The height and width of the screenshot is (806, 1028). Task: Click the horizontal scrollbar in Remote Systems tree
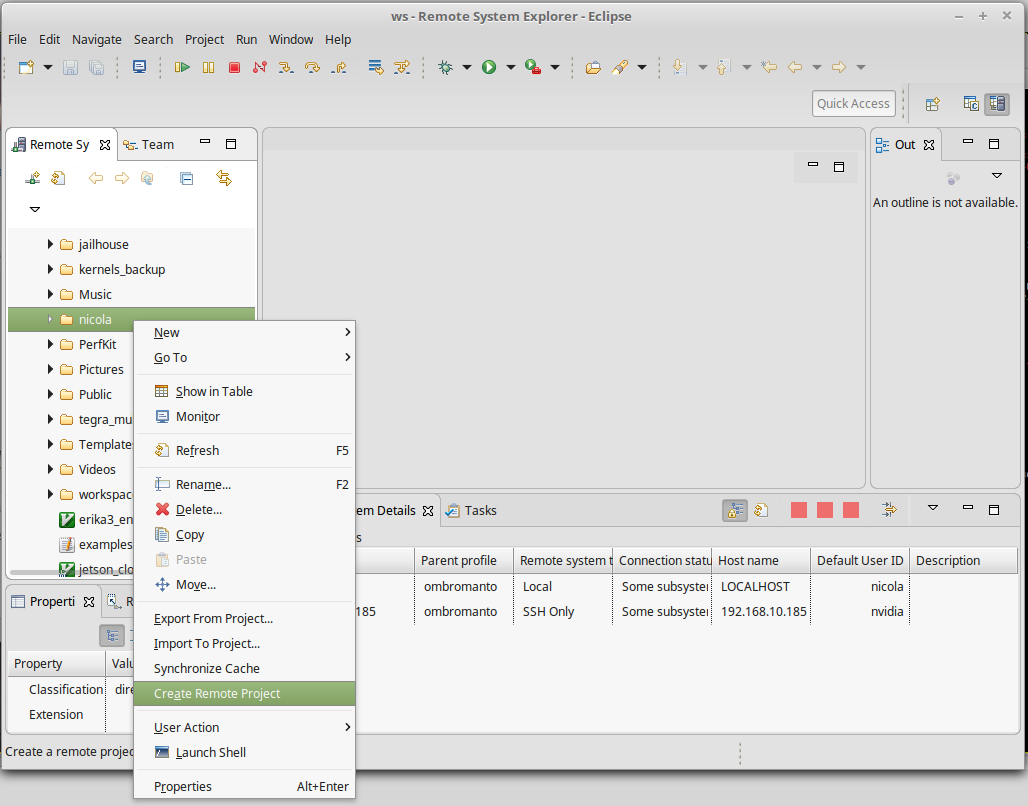pyautogui.click(x=72, y=572)
